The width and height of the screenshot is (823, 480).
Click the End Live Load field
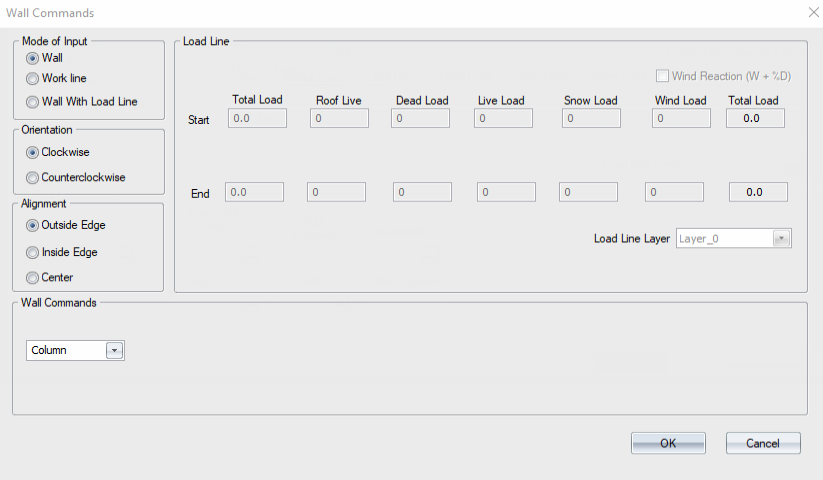(x=507, y=192)
